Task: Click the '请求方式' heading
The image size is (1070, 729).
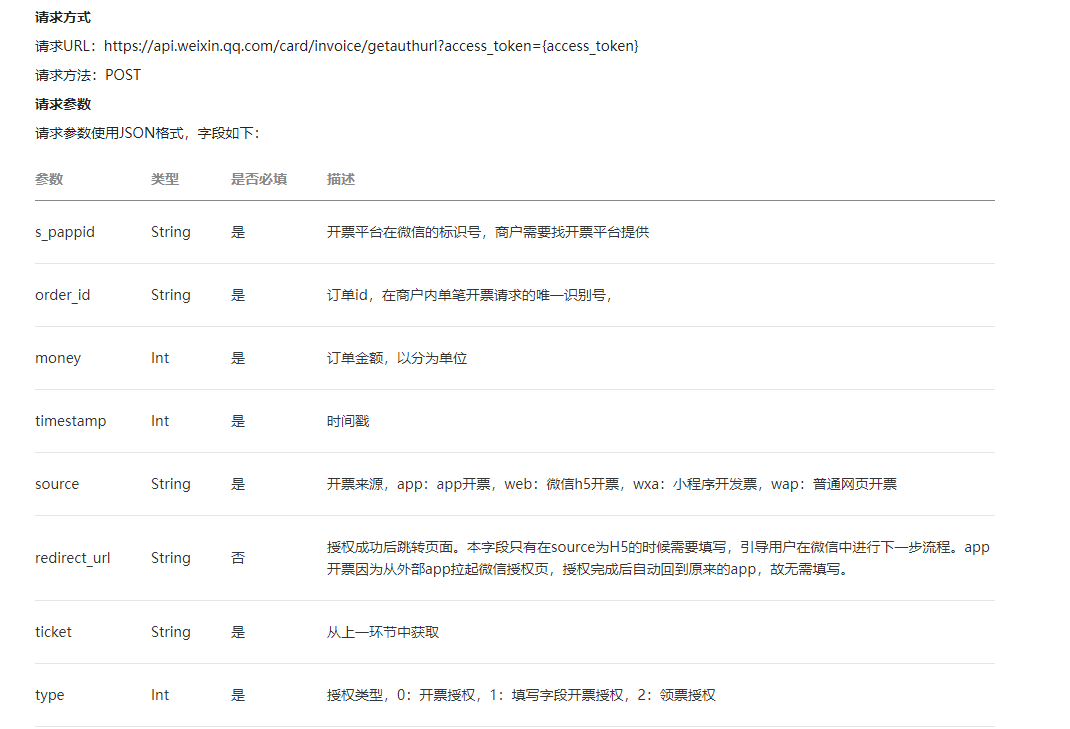Action: pyautogui.click(x=63, y=17)
